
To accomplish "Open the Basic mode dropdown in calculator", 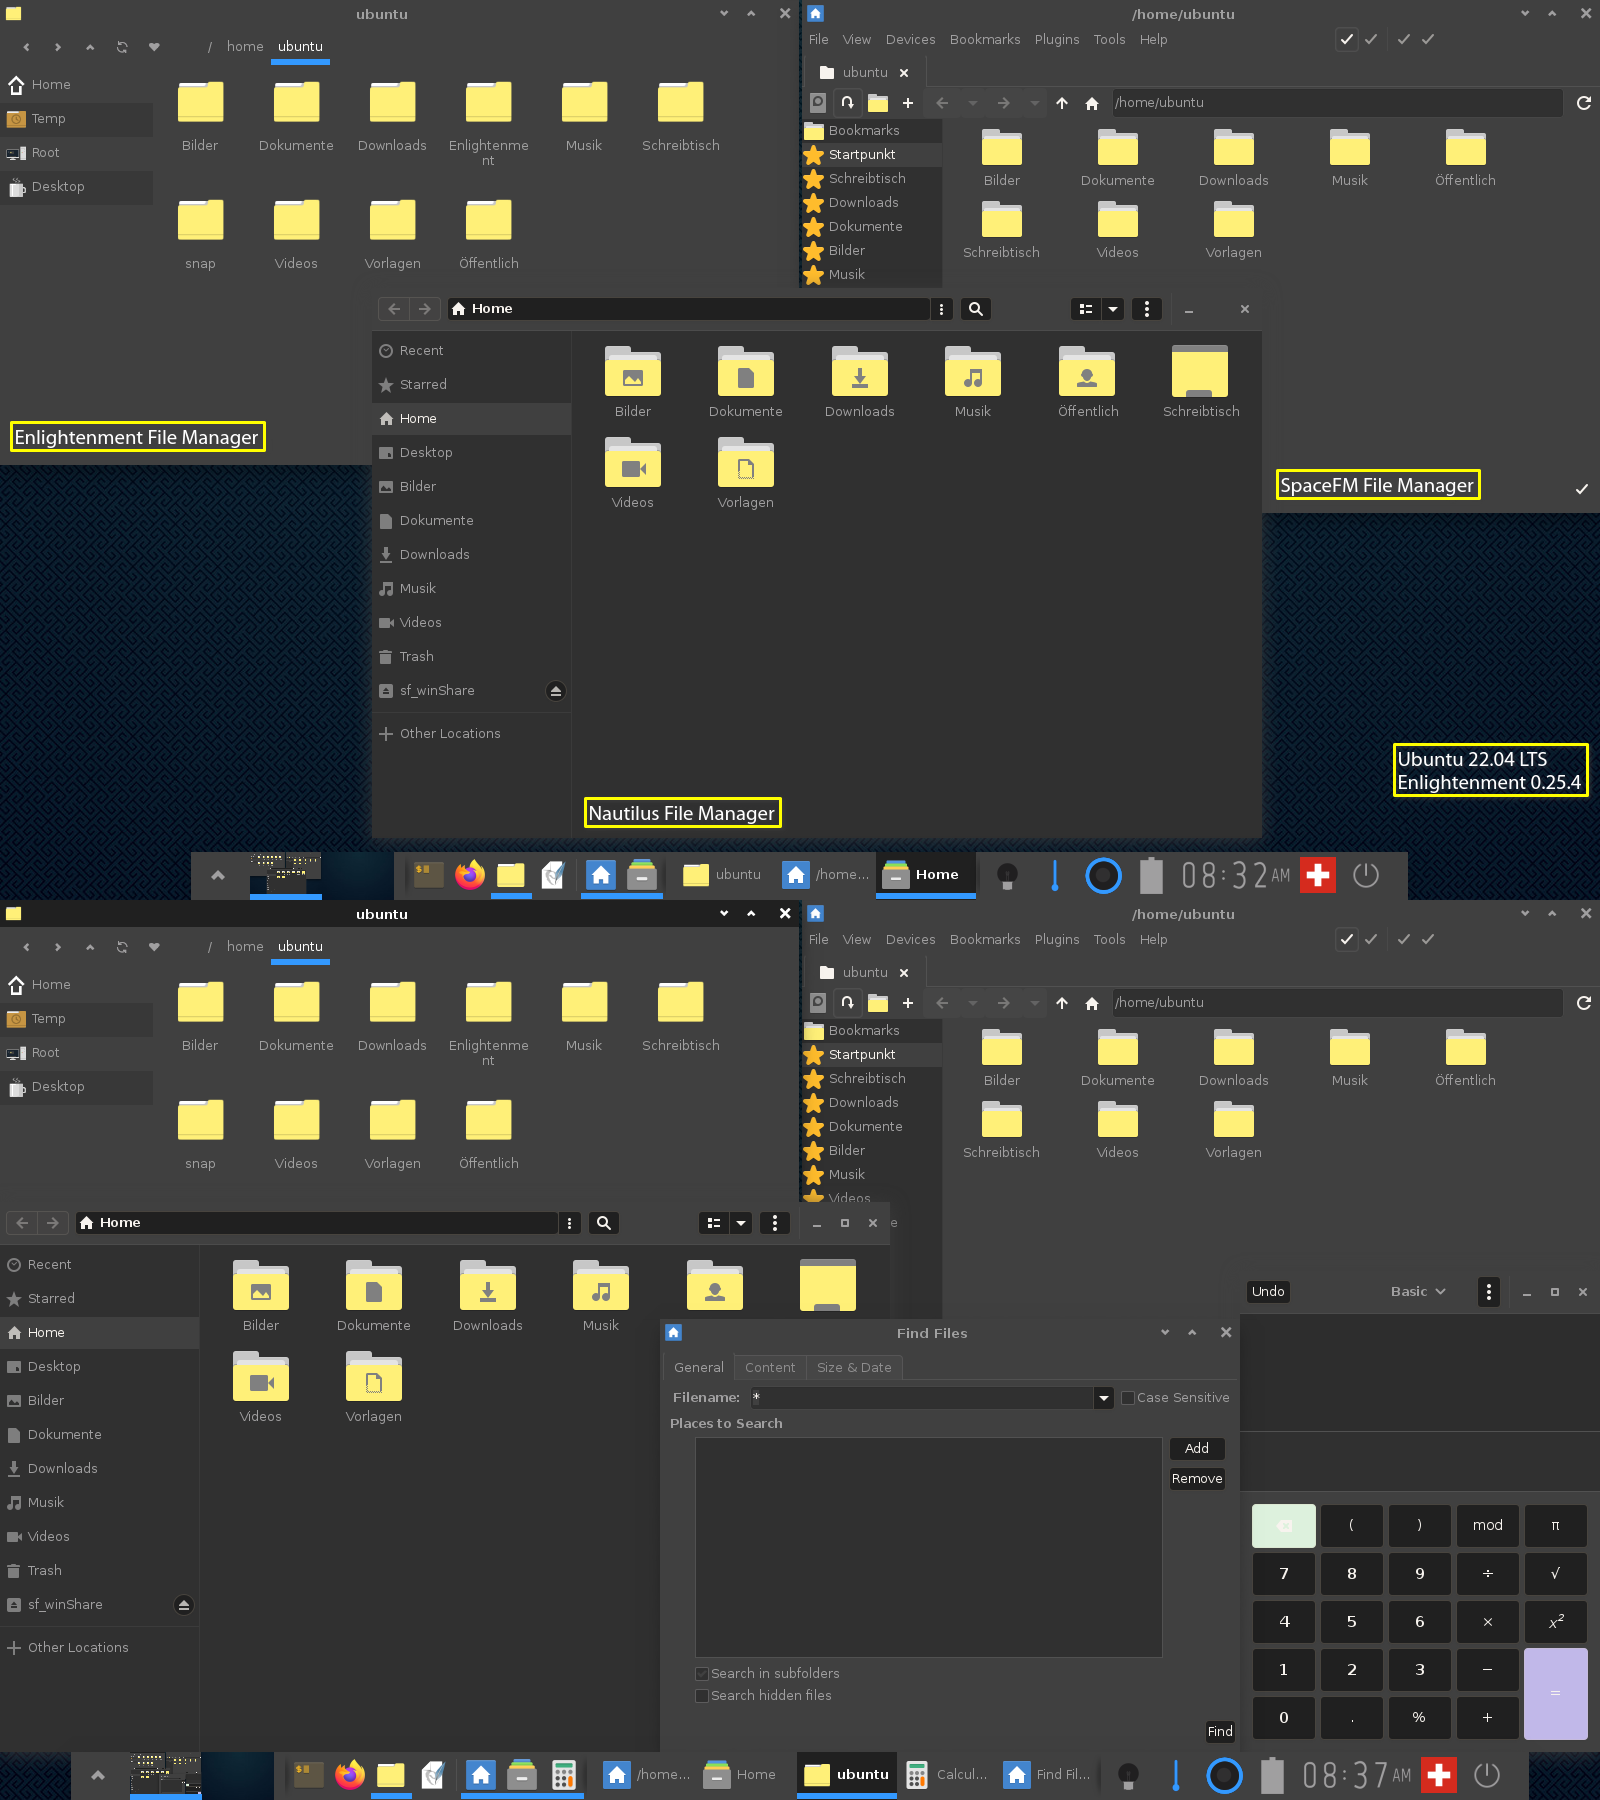I will click(1418, 1292).
